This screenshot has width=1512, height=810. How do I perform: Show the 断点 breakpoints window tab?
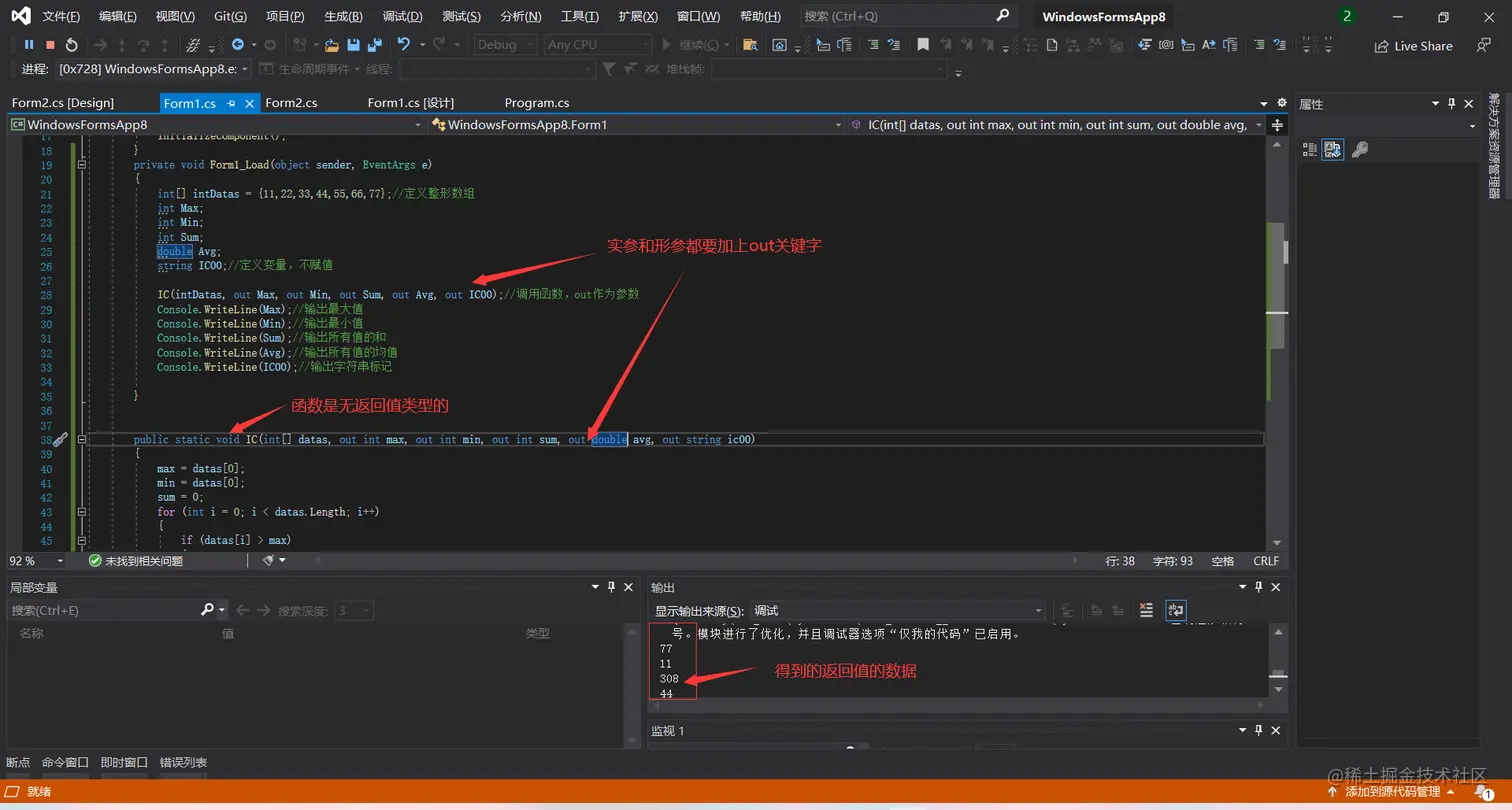click(18, 763)
